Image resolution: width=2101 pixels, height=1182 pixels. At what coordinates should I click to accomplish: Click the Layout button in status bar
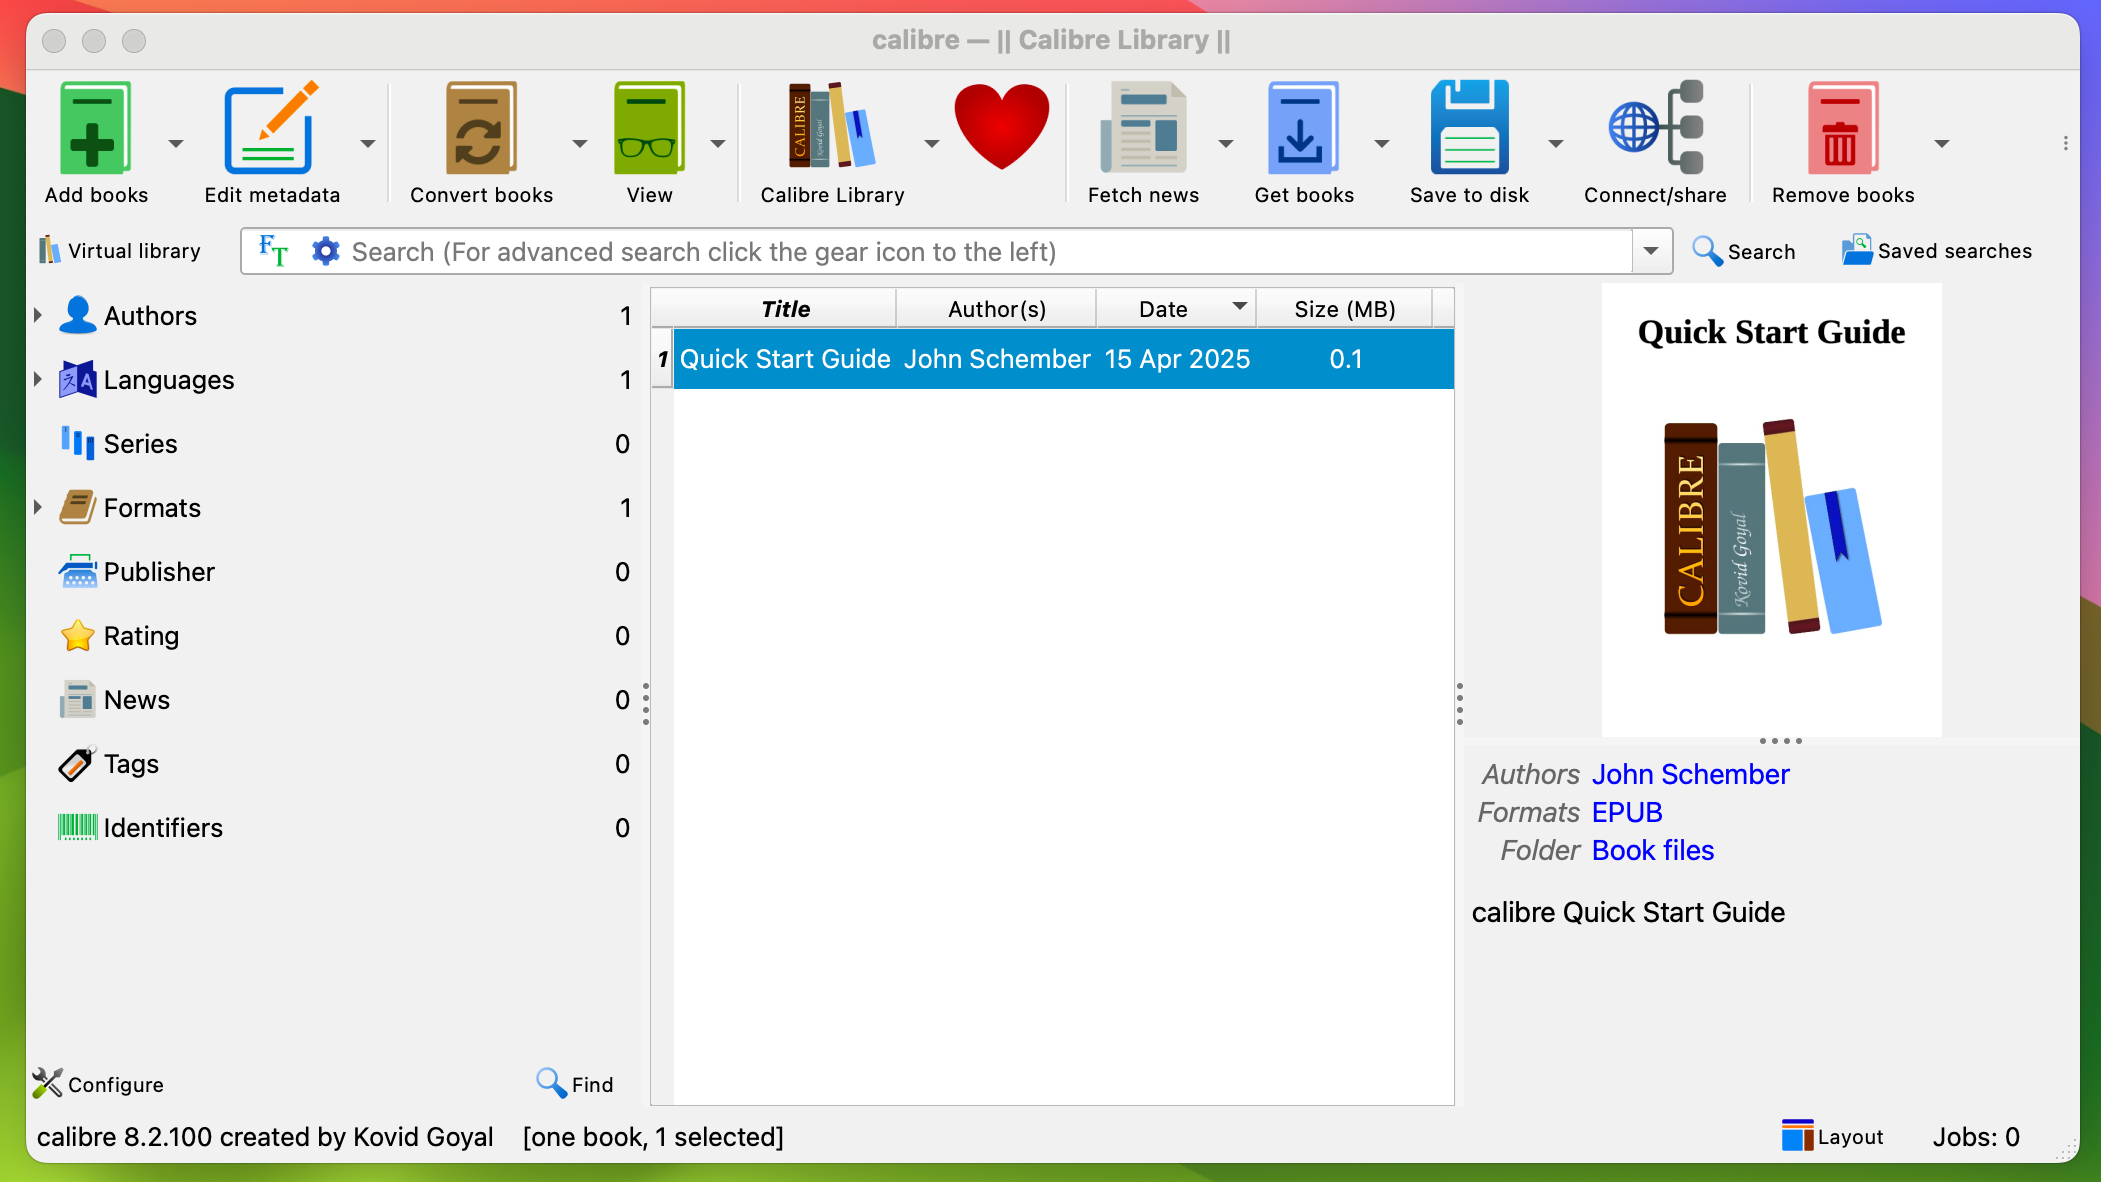pyautogui.click(x=1832, y=1137)
